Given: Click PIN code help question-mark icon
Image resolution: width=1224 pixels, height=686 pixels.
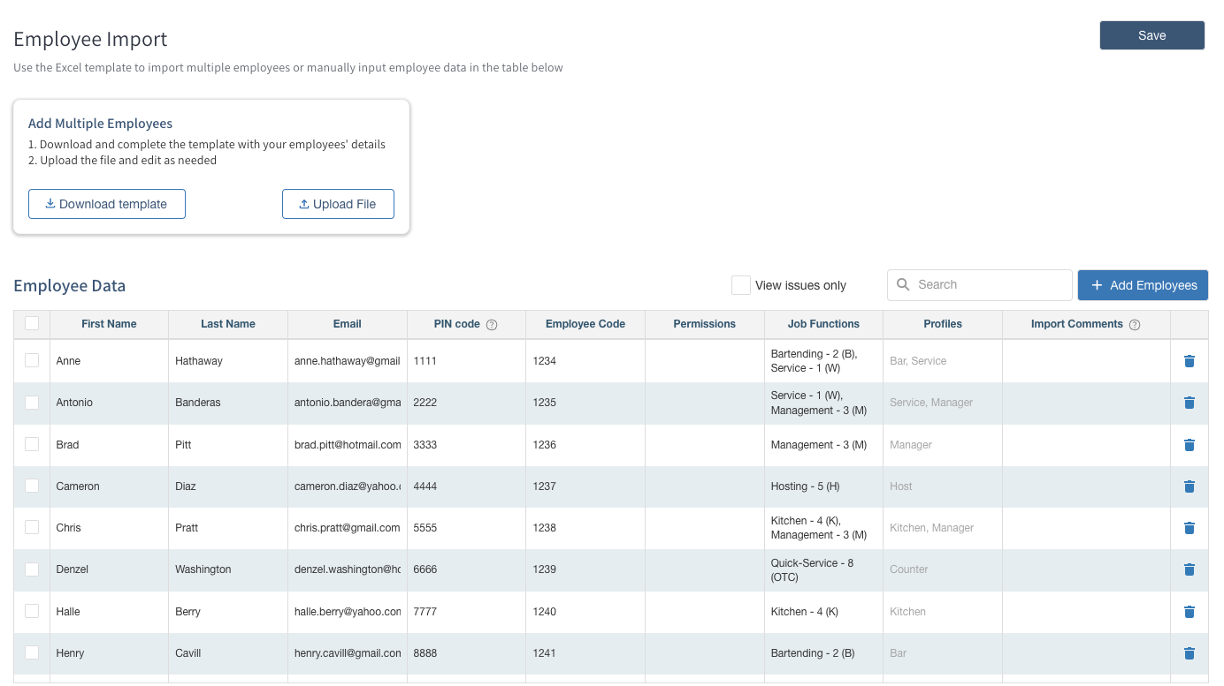Looking at the screenshot, I should pyautogui.click(x=492, y=325).
